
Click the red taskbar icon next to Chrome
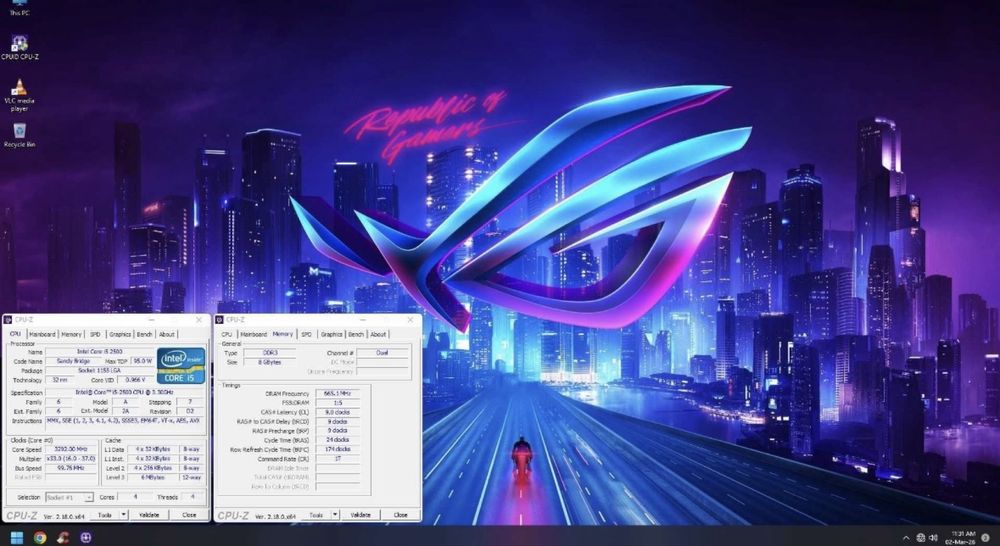point(62,538)
